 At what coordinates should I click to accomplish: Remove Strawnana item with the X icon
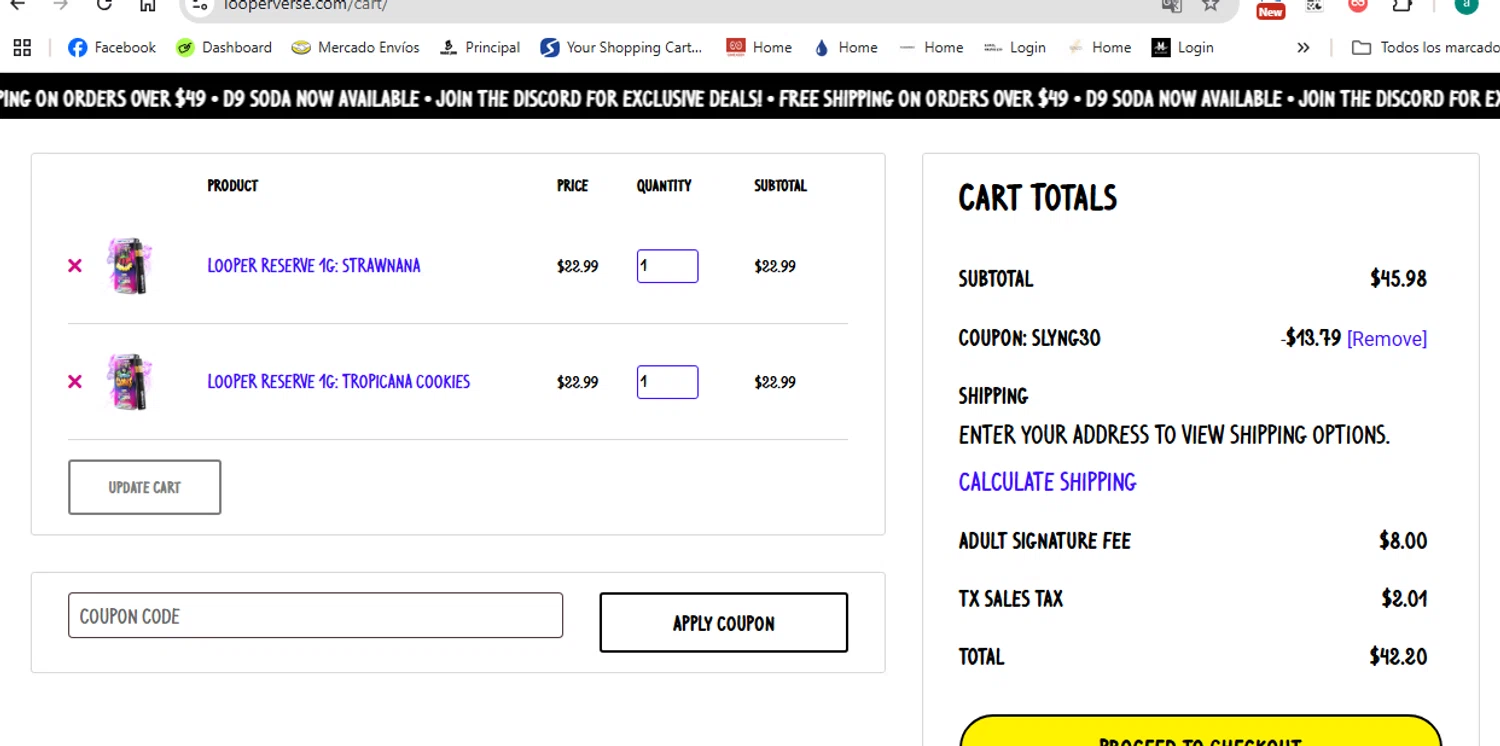pos(75,266)
